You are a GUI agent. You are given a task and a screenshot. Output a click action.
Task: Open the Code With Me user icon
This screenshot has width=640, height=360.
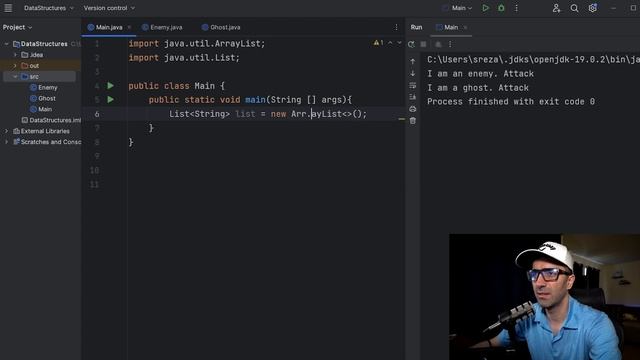(556, 8)
